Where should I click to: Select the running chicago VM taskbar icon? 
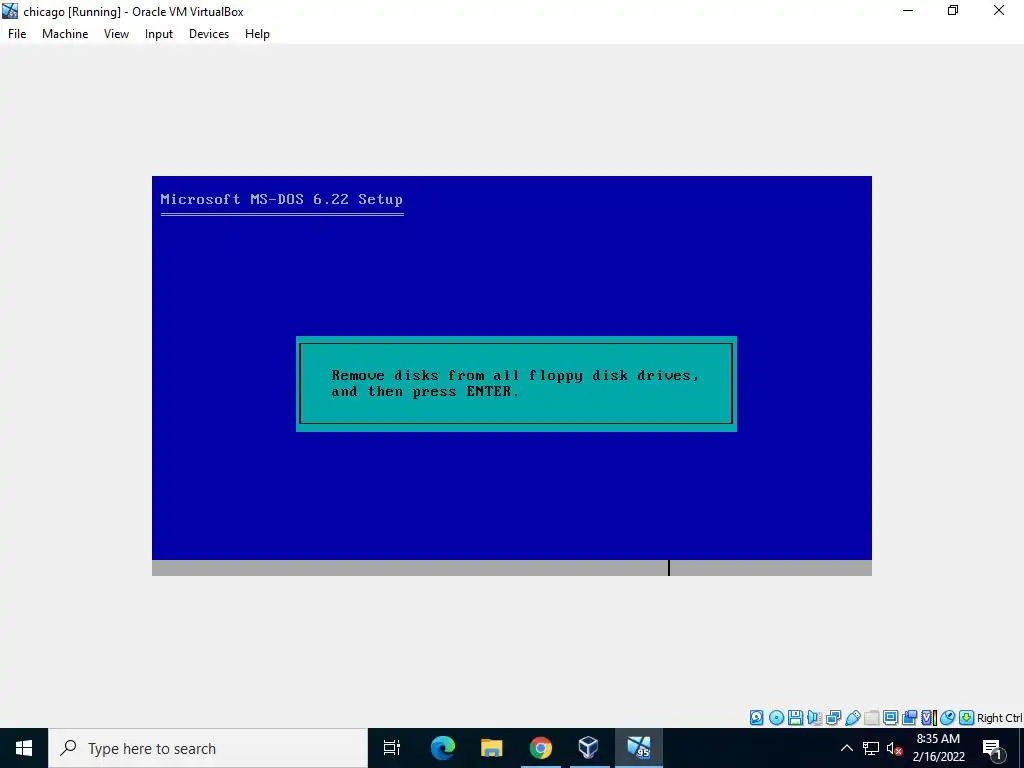(x=639, y=748)
